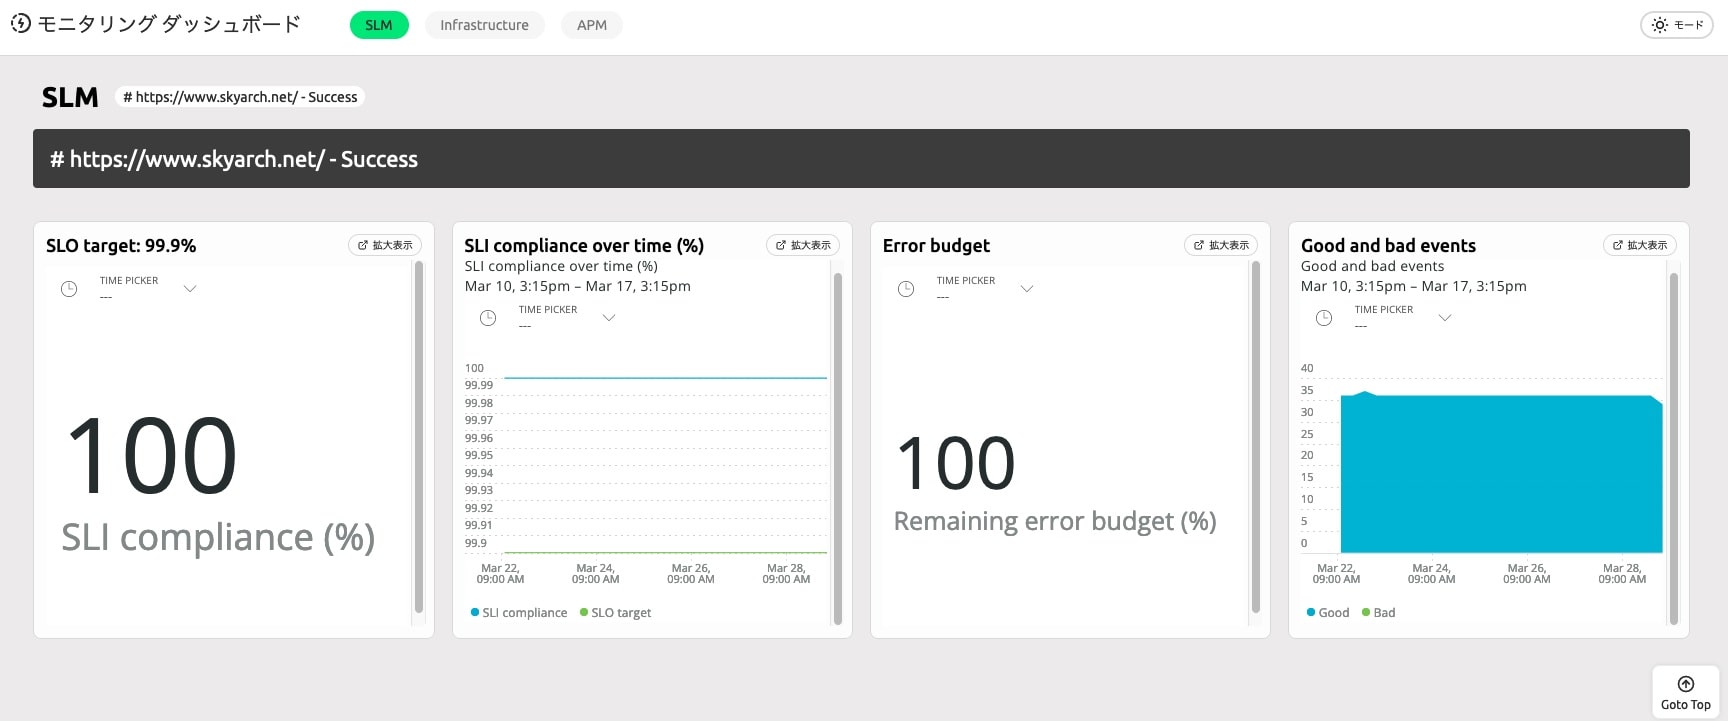
Task: Toggle the SLO target legend series
Action: 616,613
